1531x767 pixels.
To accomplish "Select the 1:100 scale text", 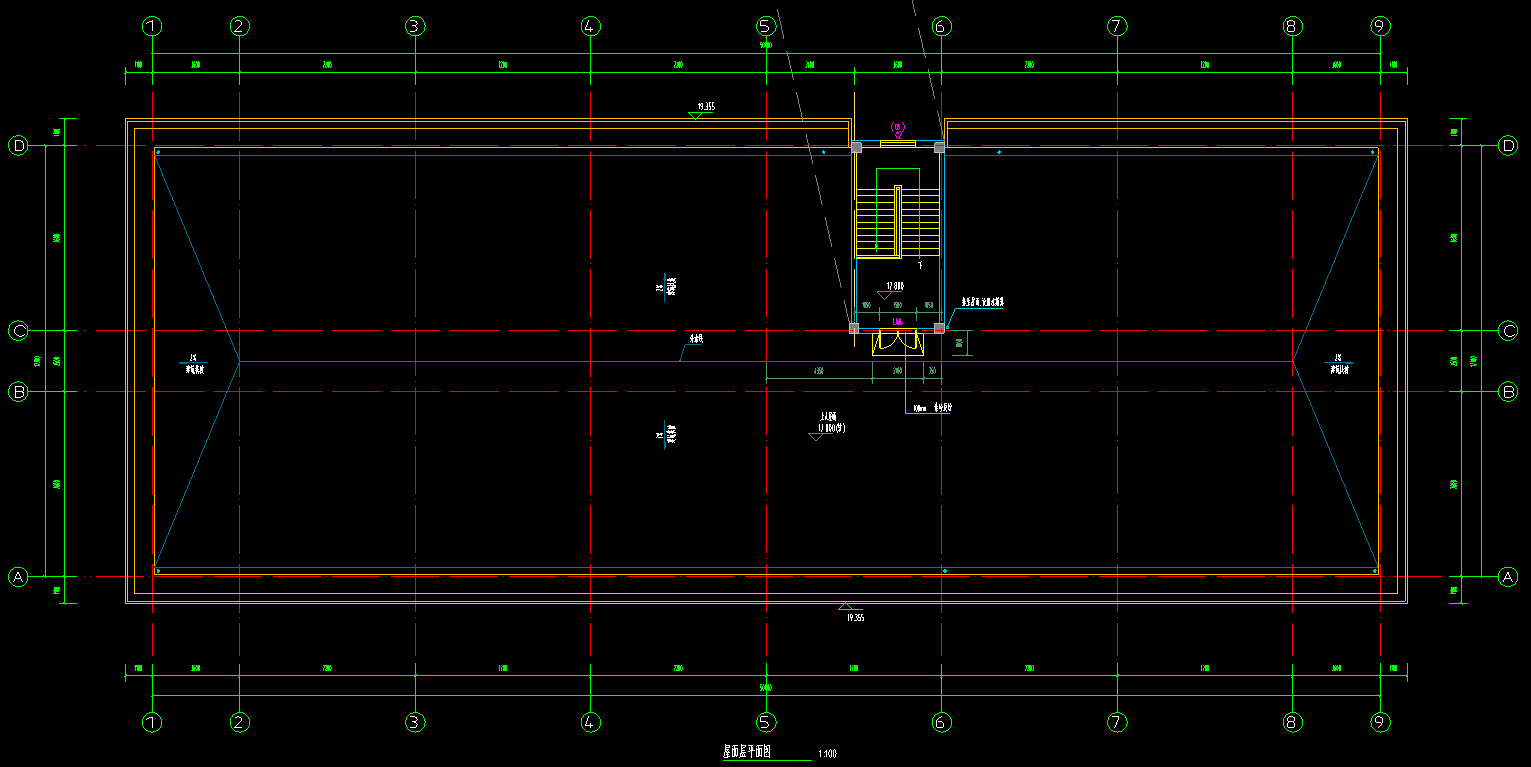I will tap(827, 753).
